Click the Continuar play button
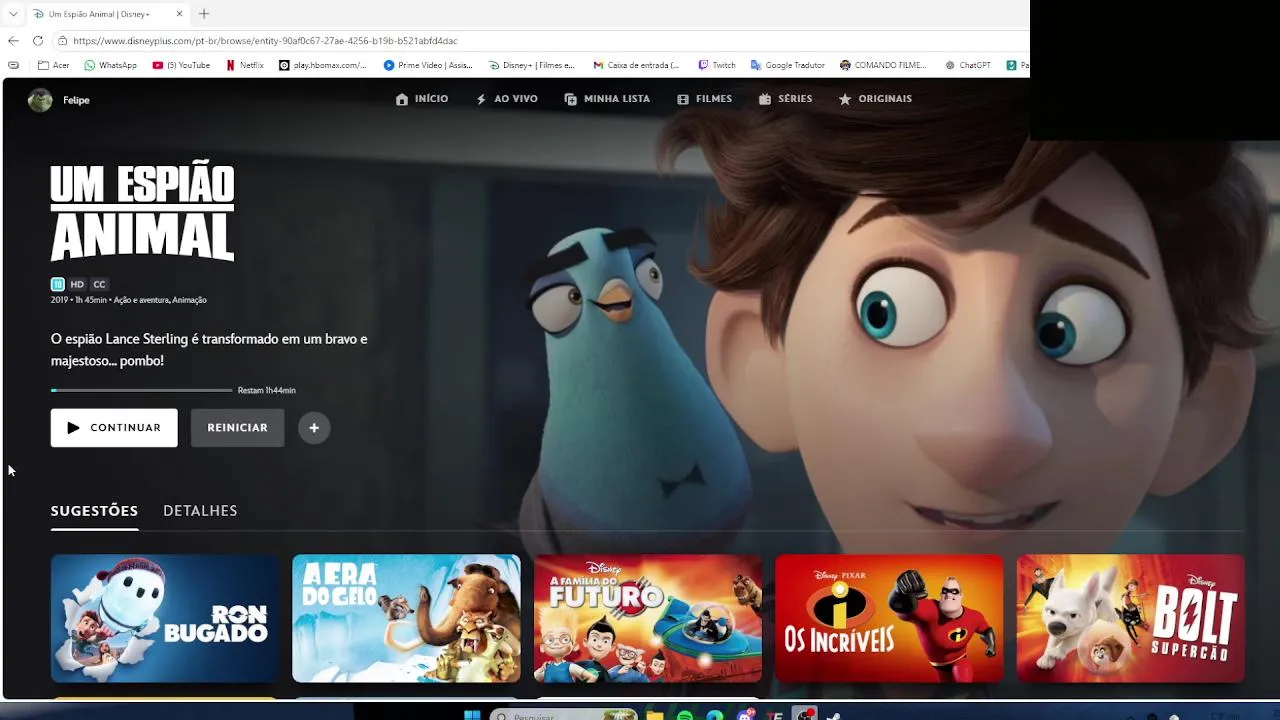 114,428
